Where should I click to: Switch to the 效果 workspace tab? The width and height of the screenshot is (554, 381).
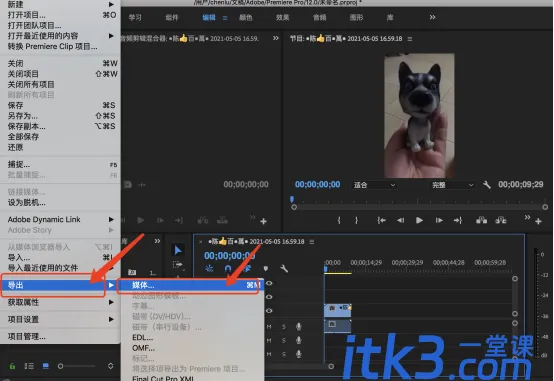(x=282, y=17)
